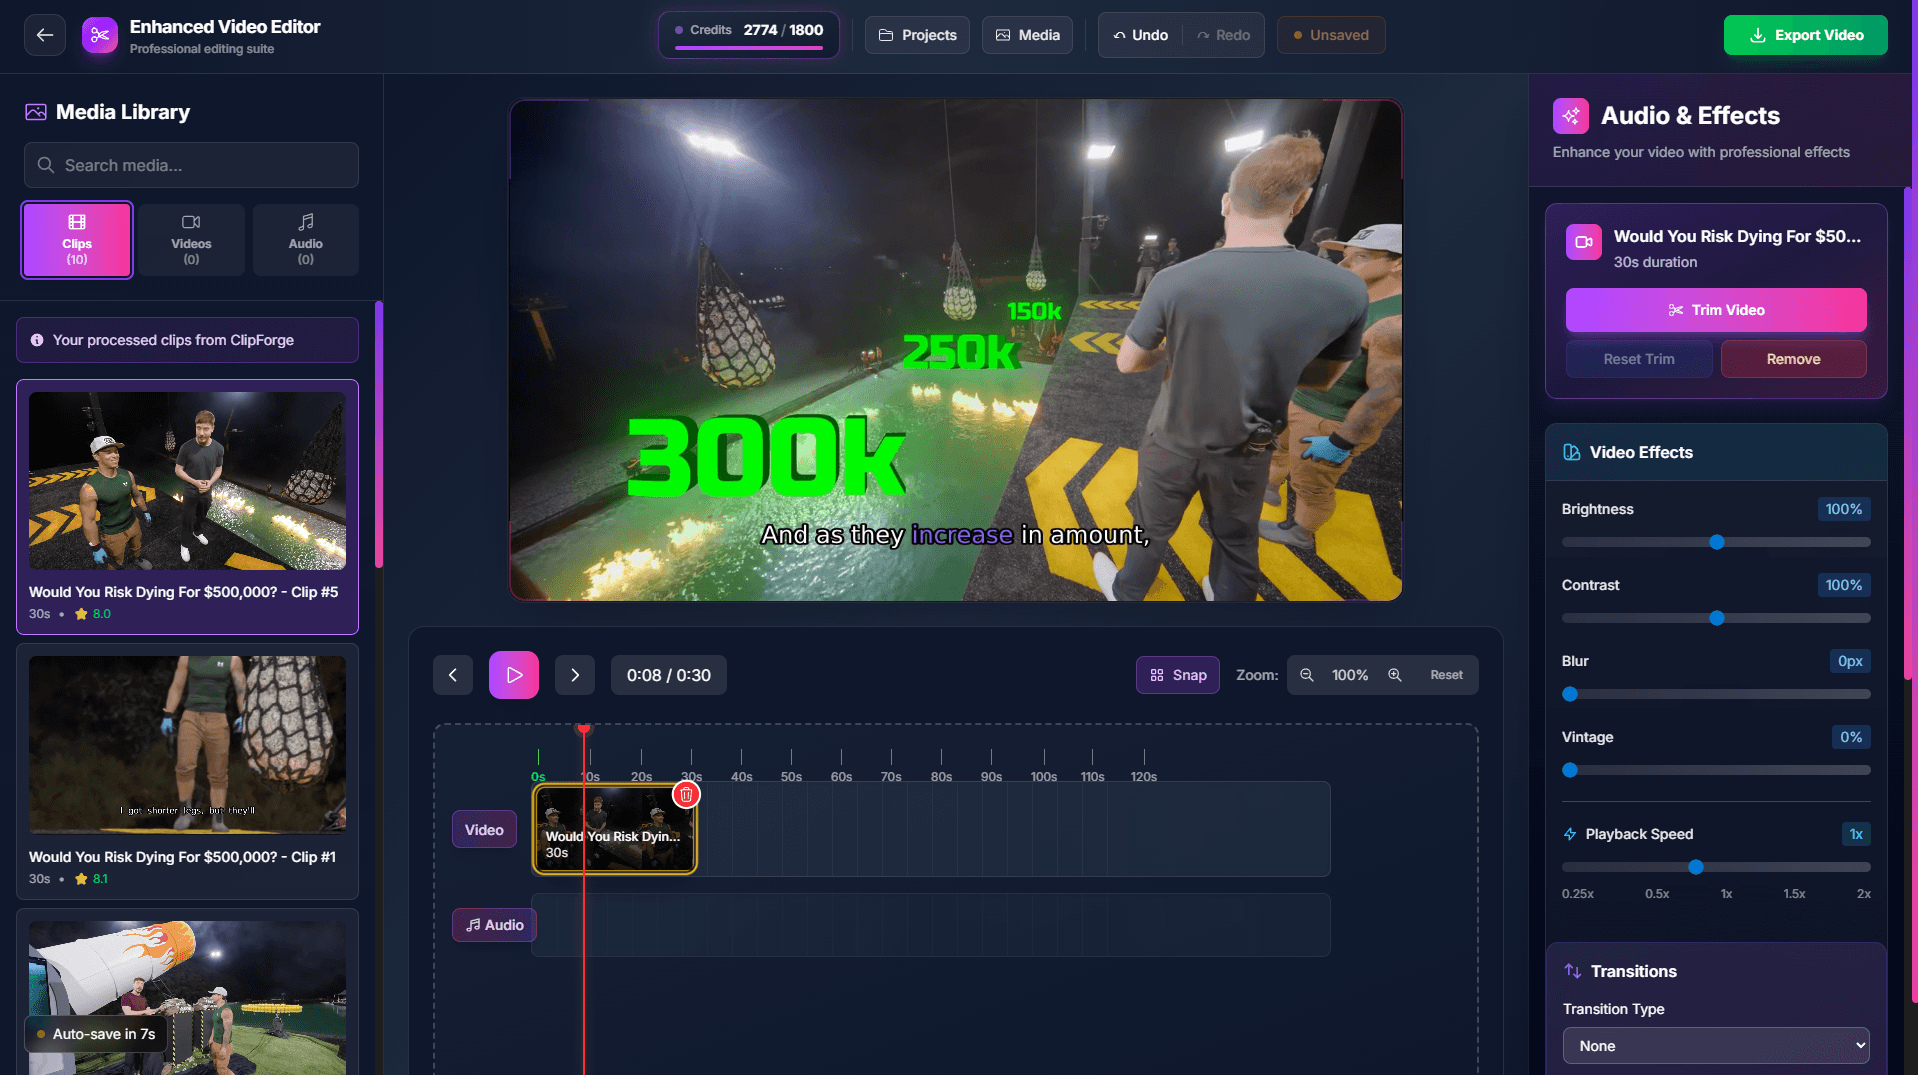This screenshot has height=1075, width=1918.
Task: Click the Undo icon
Action: [1138, 34]
